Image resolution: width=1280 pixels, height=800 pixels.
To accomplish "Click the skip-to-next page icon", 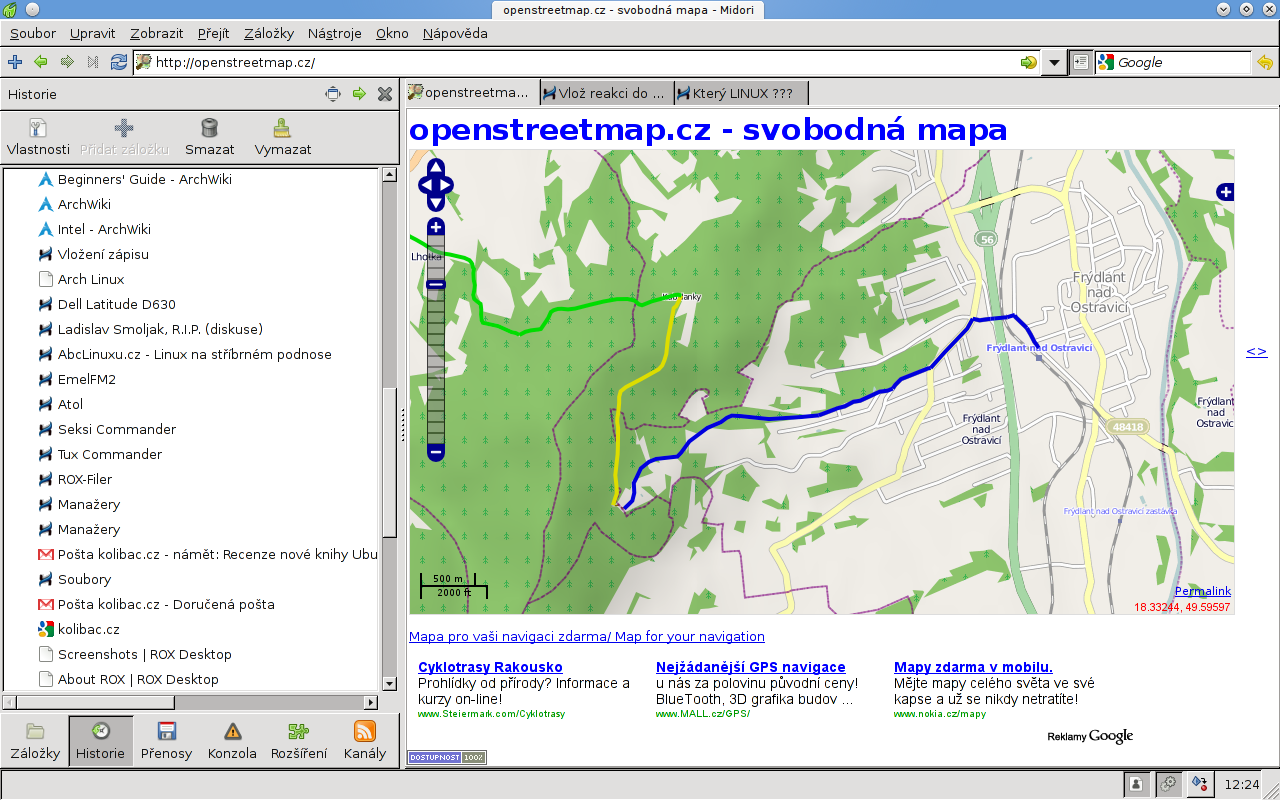I will point(93,62).
